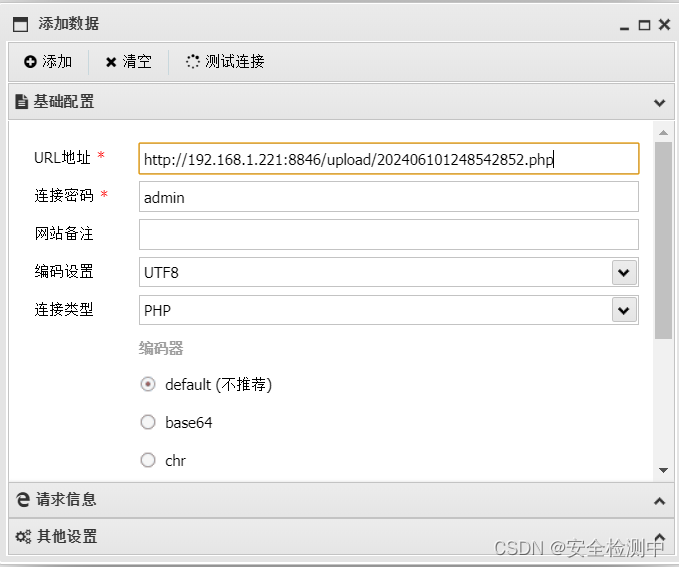The image size is (679, 567).
Task: Select the base64 encoder radio button
Action: (148, 422)
